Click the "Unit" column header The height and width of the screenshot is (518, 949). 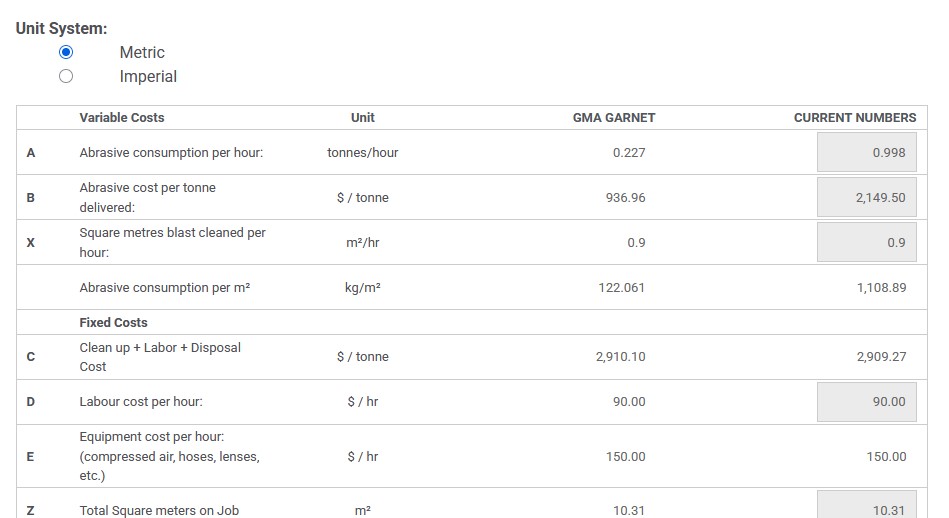click(363, 118)
